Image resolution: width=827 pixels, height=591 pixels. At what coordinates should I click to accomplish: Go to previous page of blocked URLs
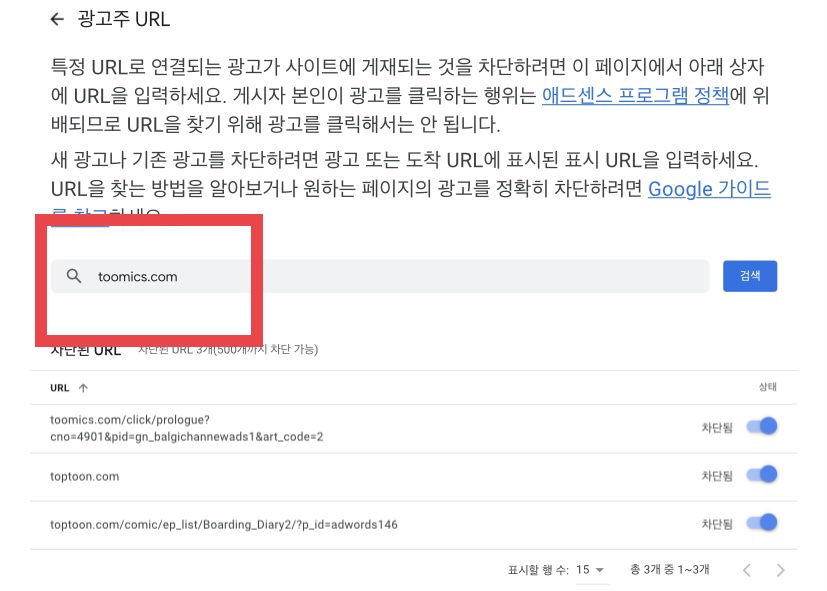coord(747,570)
